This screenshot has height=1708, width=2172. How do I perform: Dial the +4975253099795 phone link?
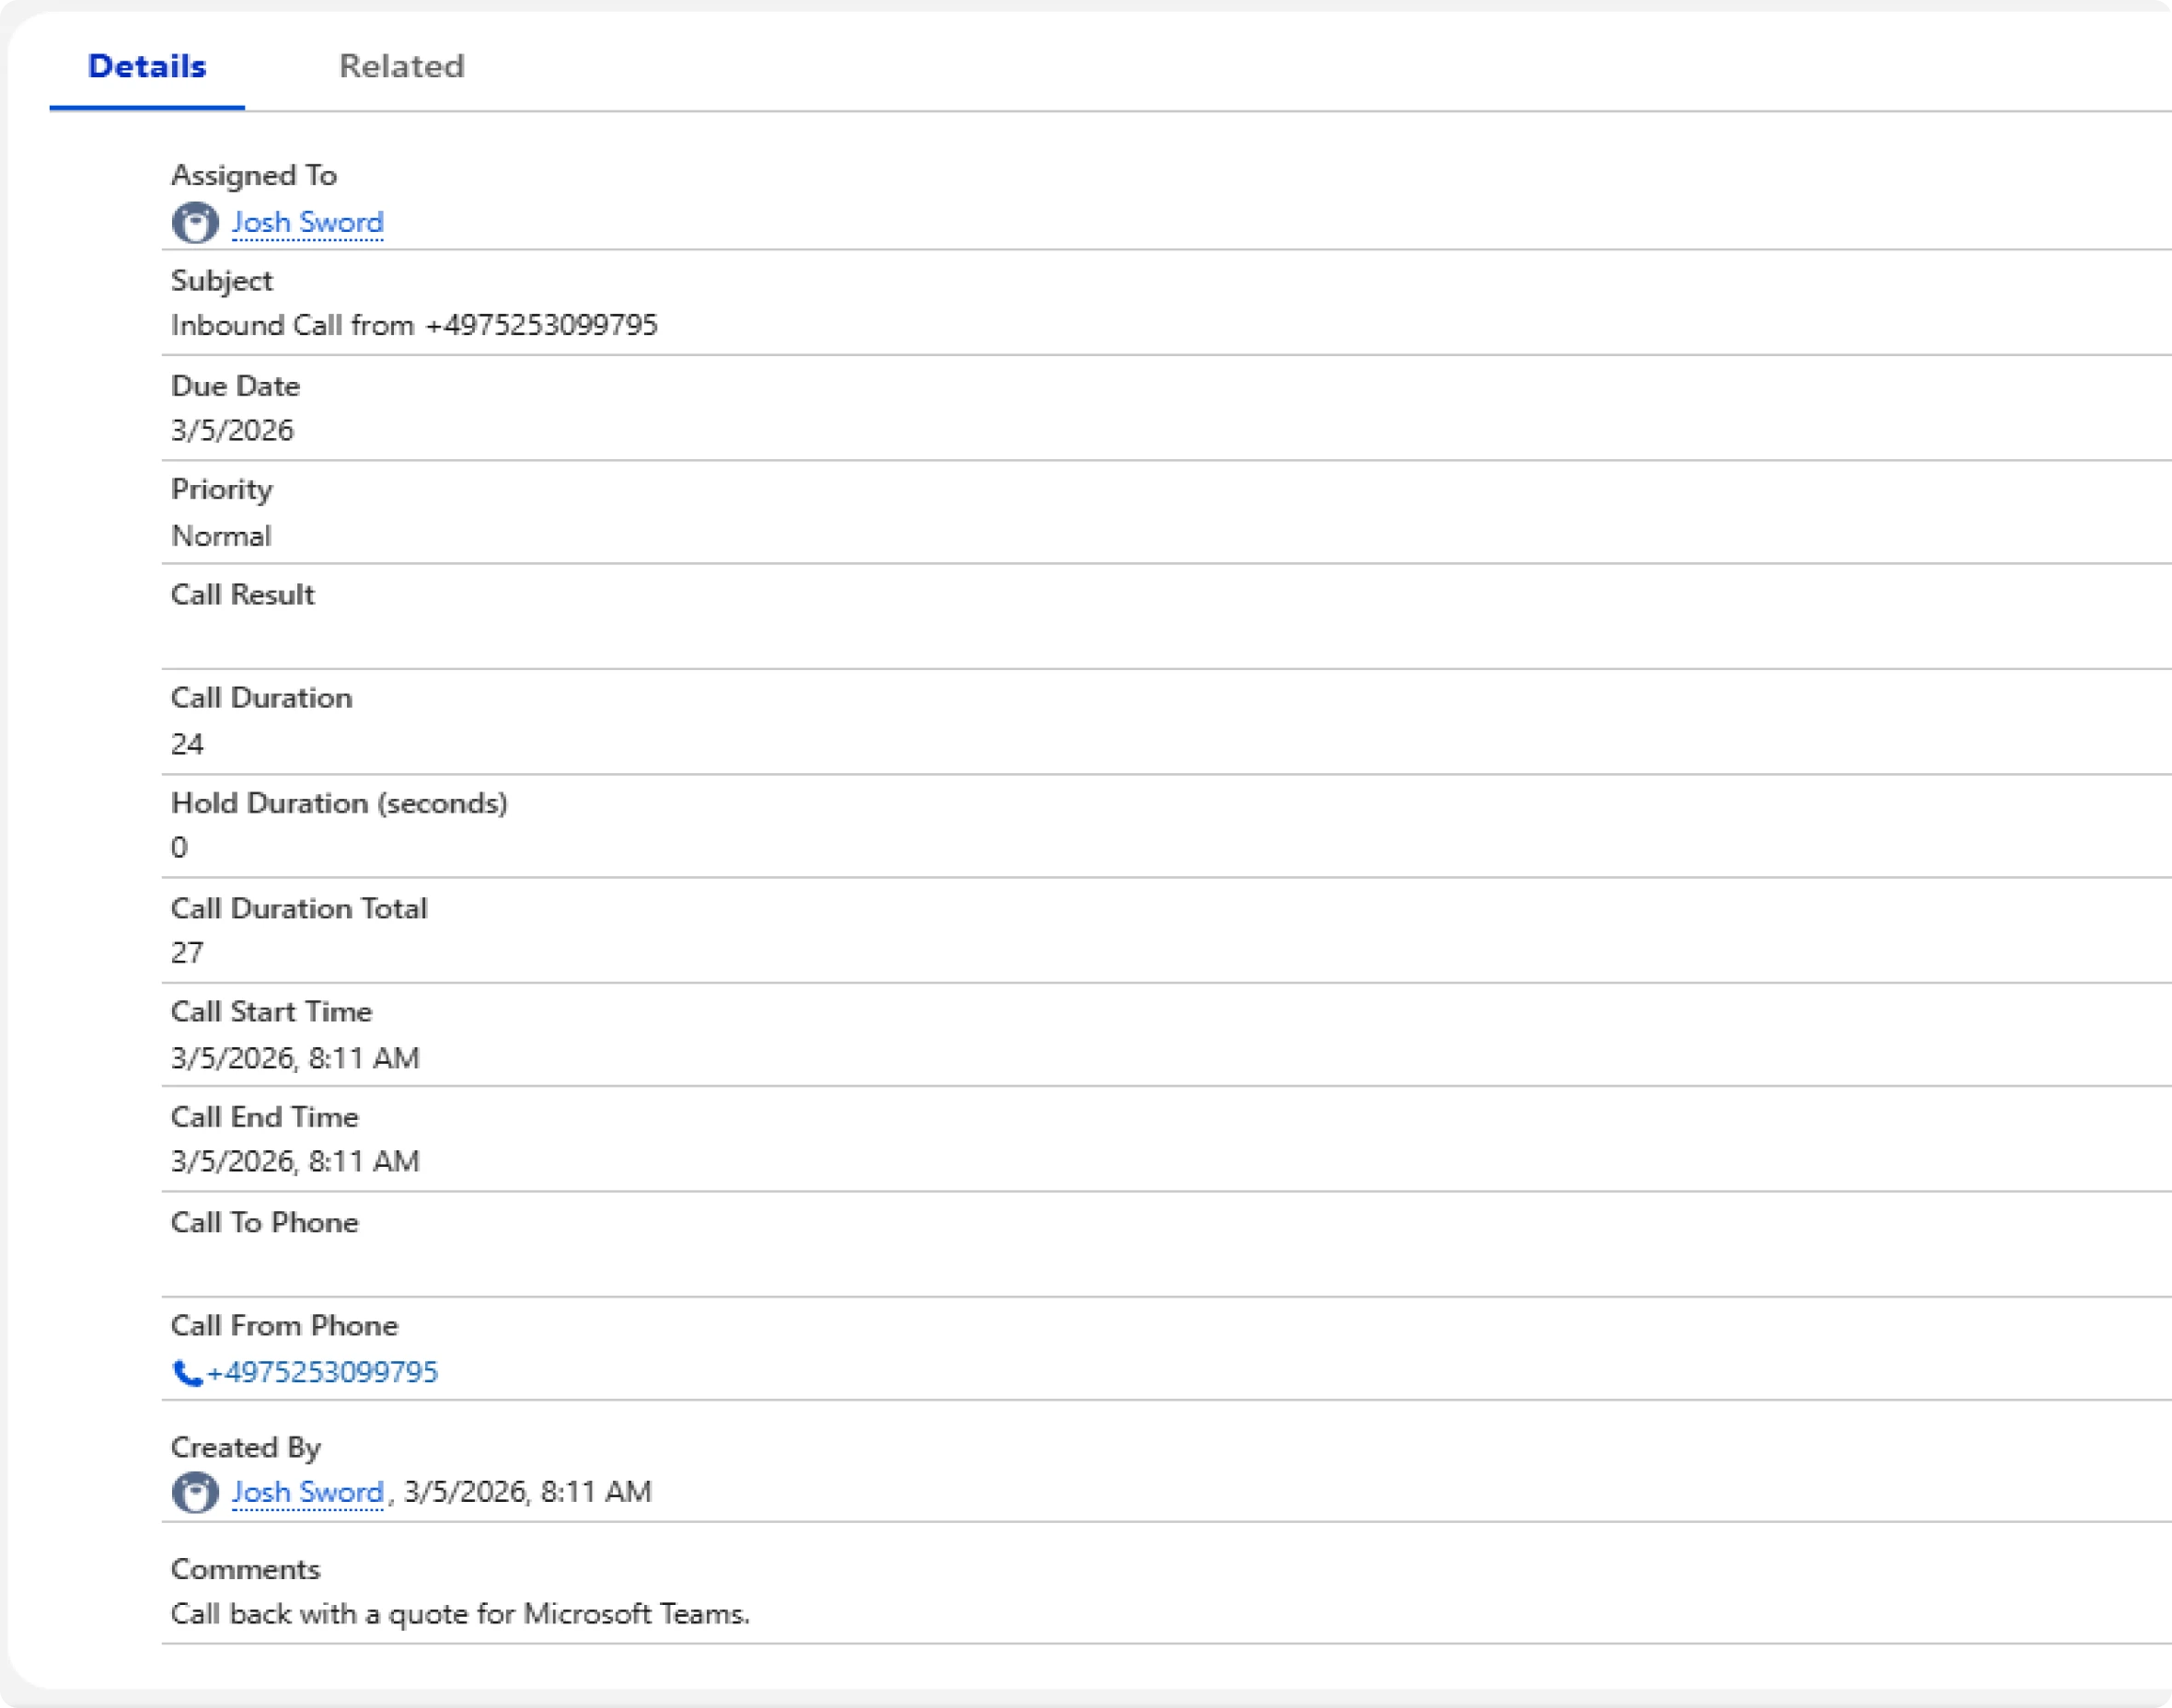click(x=322, y=1371)
